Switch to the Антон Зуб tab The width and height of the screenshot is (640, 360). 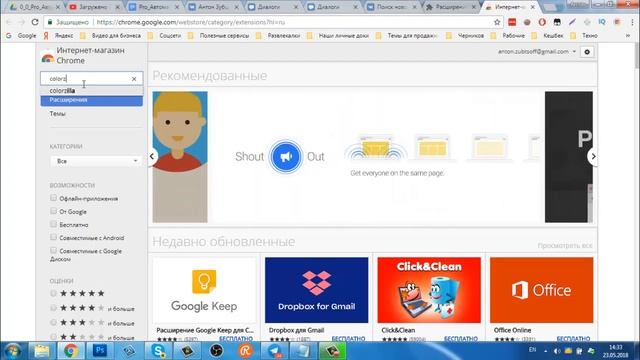[x=213, y=7]
